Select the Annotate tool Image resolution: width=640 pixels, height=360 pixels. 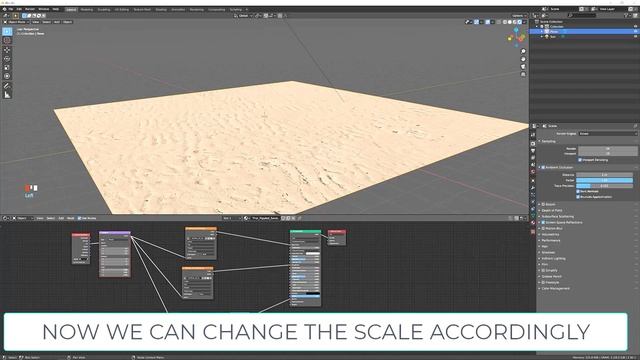pyautogui.click(x=7, y=86)
